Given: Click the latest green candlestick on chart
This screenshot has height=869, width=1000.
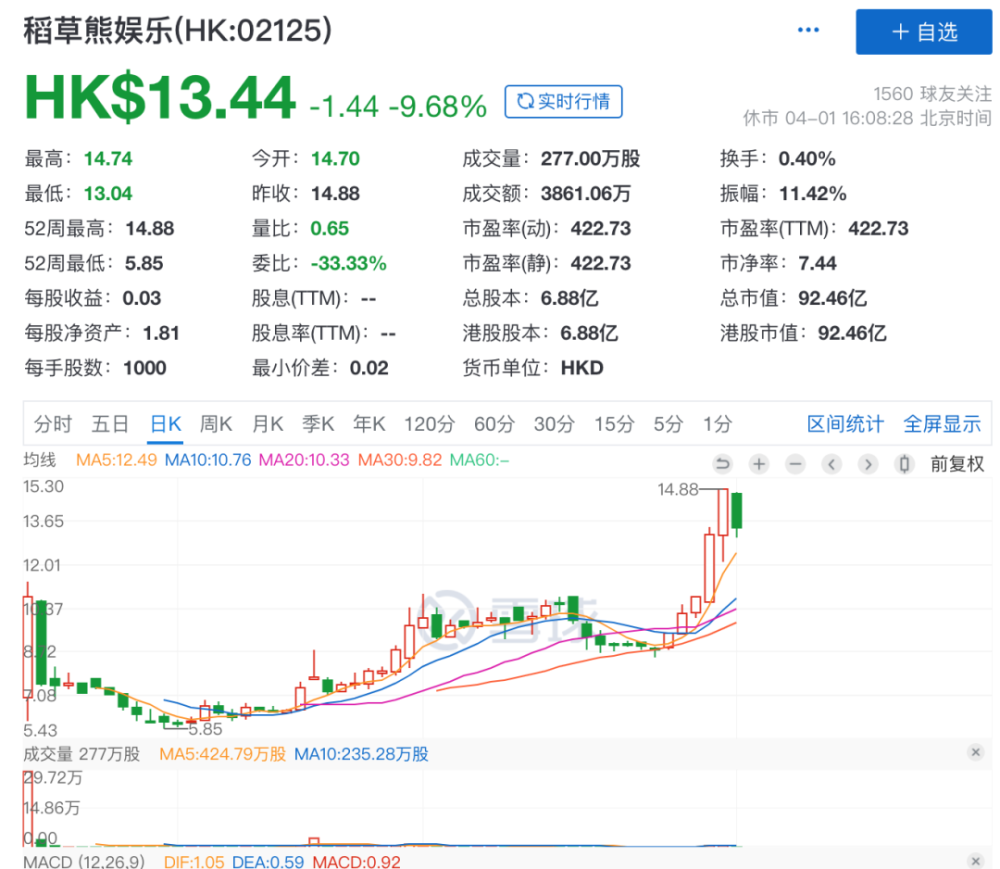Looking at the screenshot, I should click(737, 511).
